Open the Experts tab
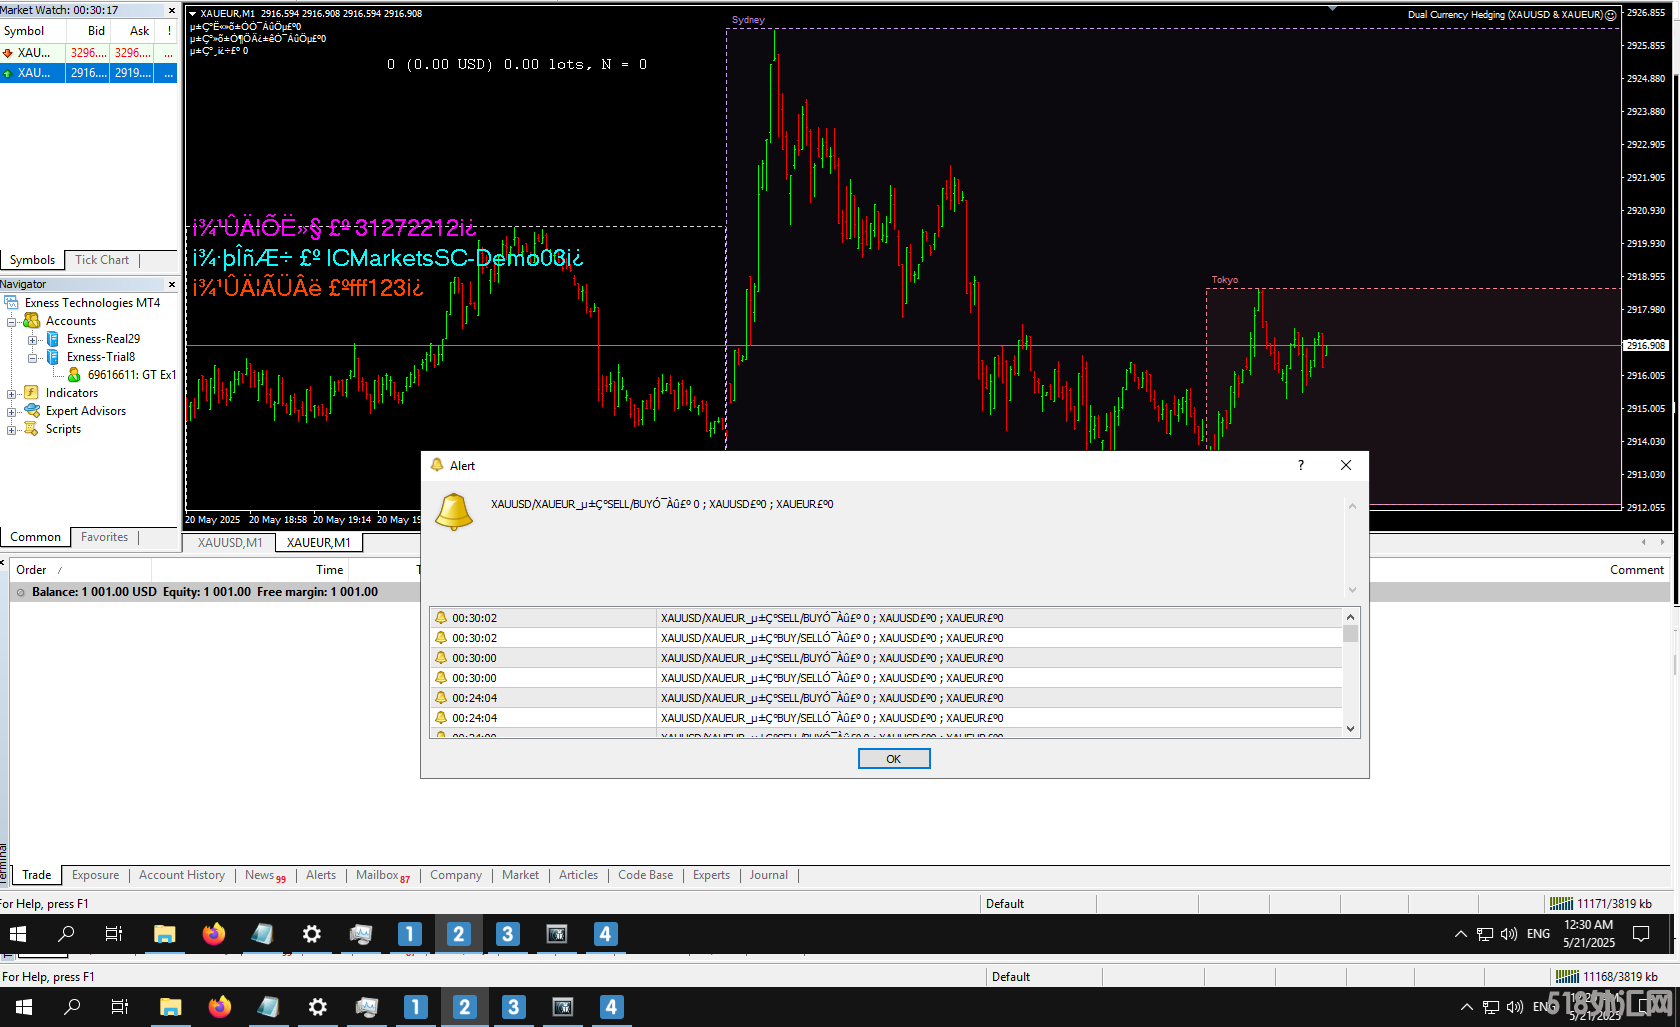Viewport: 1680px width, 1027px height. pos(711,875)
